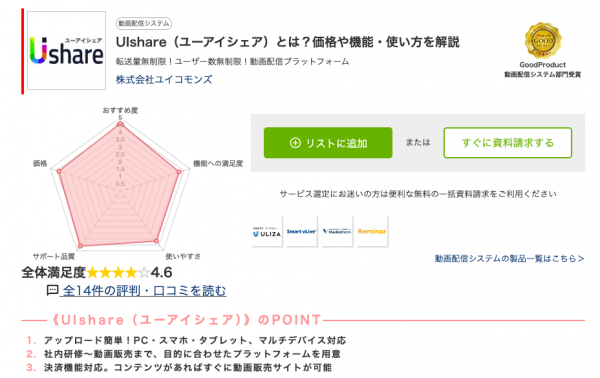
Task: Open the Smart vLive product thumbnail
Action: coord(302,231)
